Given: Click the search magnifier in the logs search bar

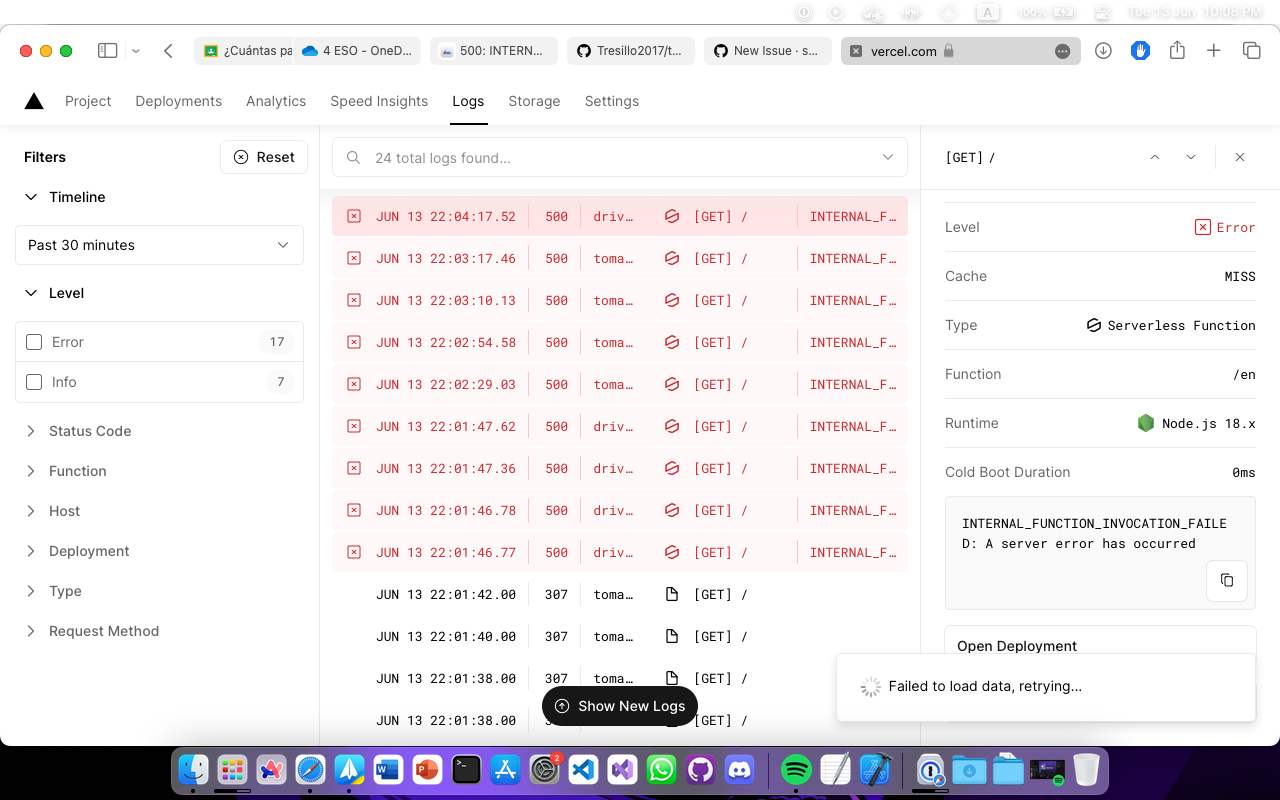Looking at the screenshot, I should 353,157.
